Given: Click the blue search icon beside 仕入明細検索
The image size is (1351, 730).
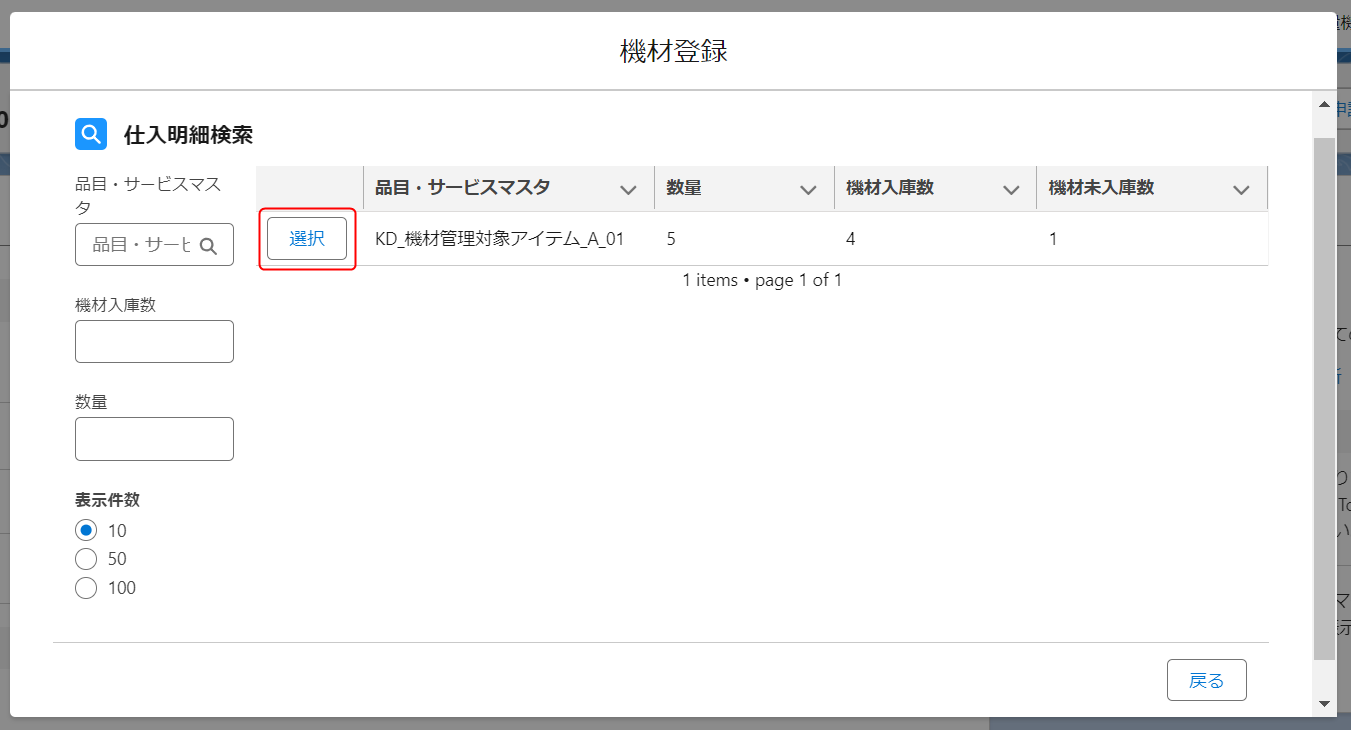Looking at the screenshot, I should (91, 134).
